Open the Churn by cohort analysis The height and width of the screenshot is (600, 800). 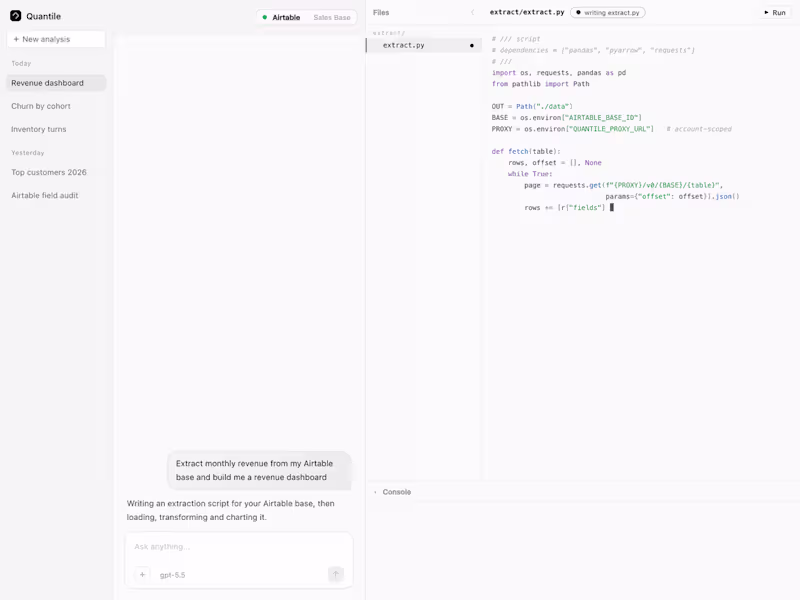point(56,106)
